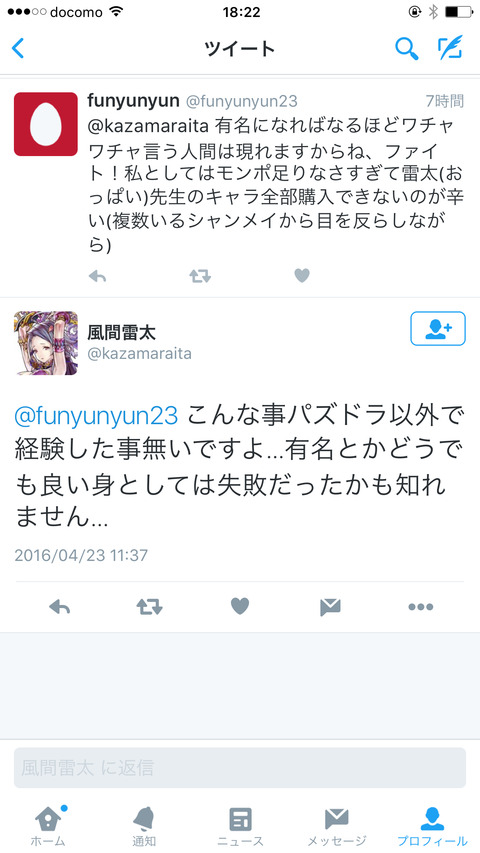
Task: Like funyunyun's tweet with heart
Action: 301,276
